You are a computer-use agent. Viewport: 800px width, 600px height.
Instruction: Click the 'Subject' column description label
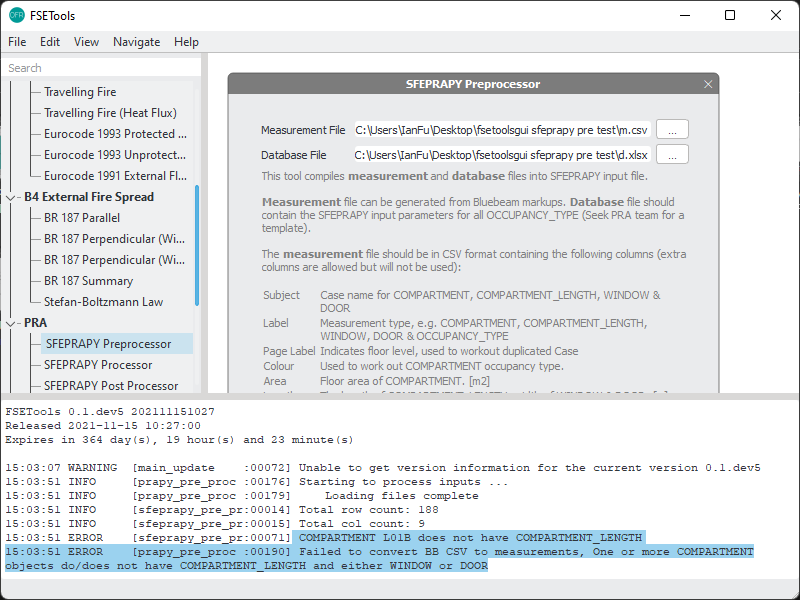pos(281,295)
